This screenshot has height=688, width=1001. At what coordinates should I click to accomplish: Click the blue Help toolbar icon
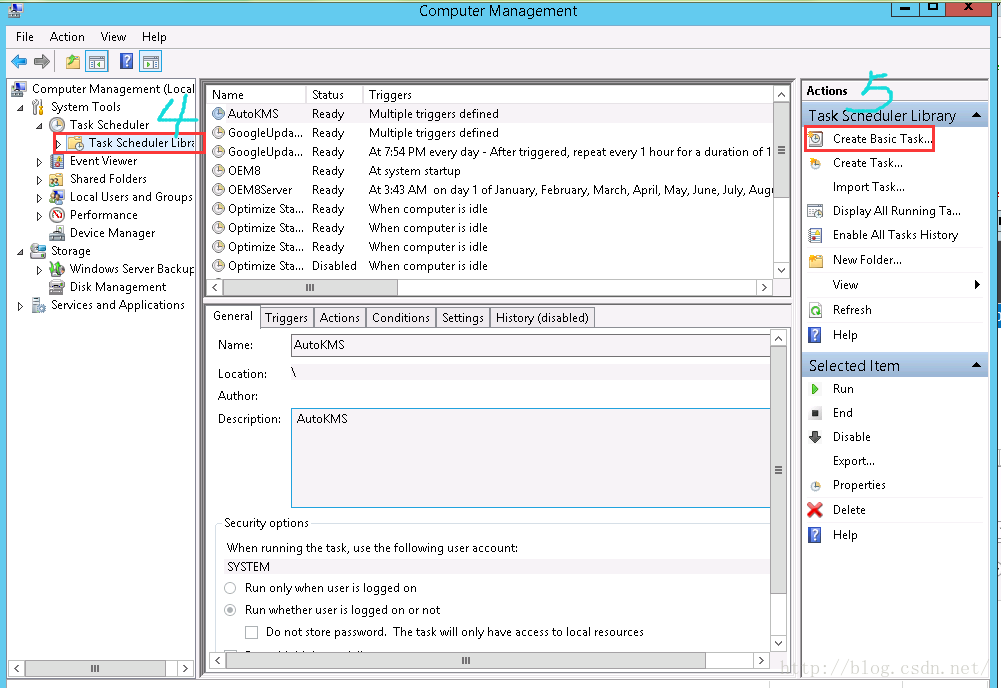(126, 61)
